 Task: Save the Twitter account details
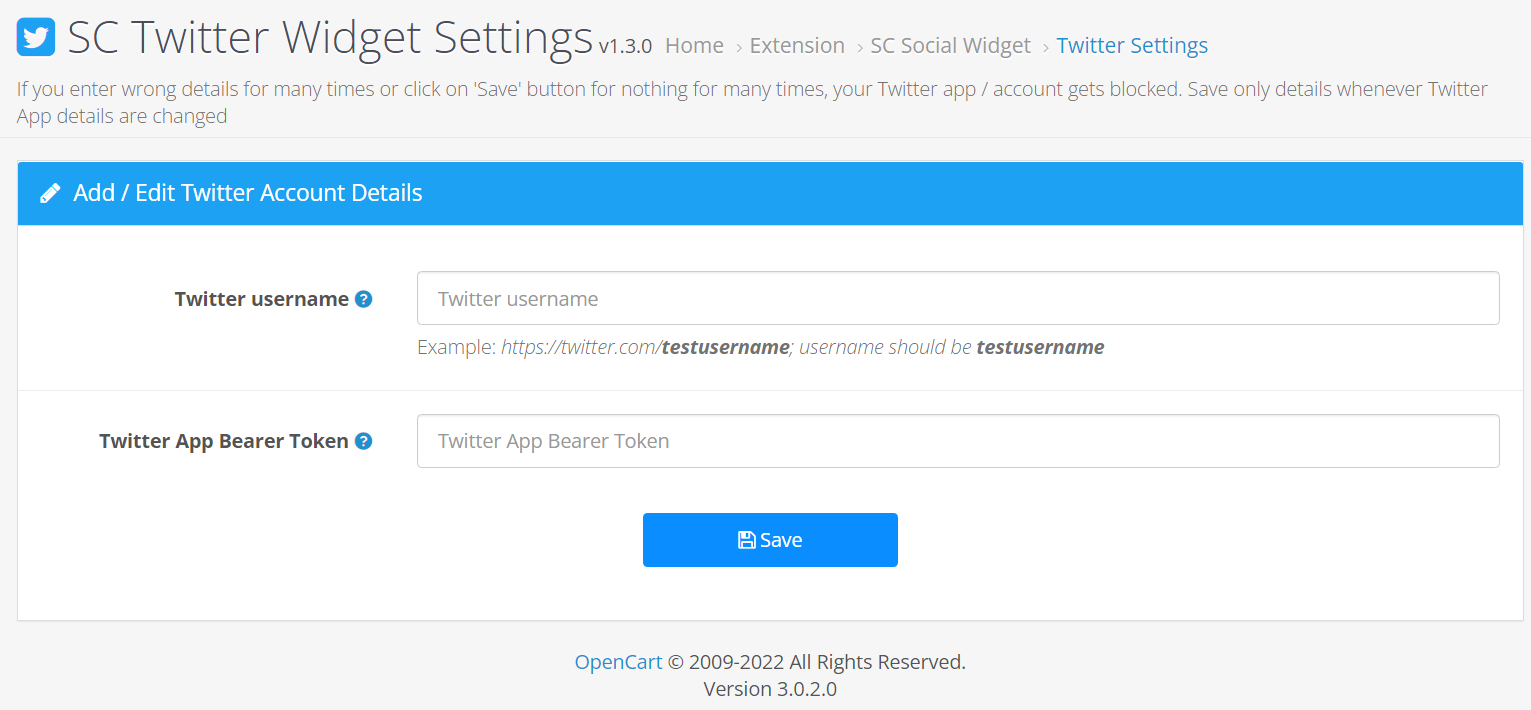coord(770,540)
